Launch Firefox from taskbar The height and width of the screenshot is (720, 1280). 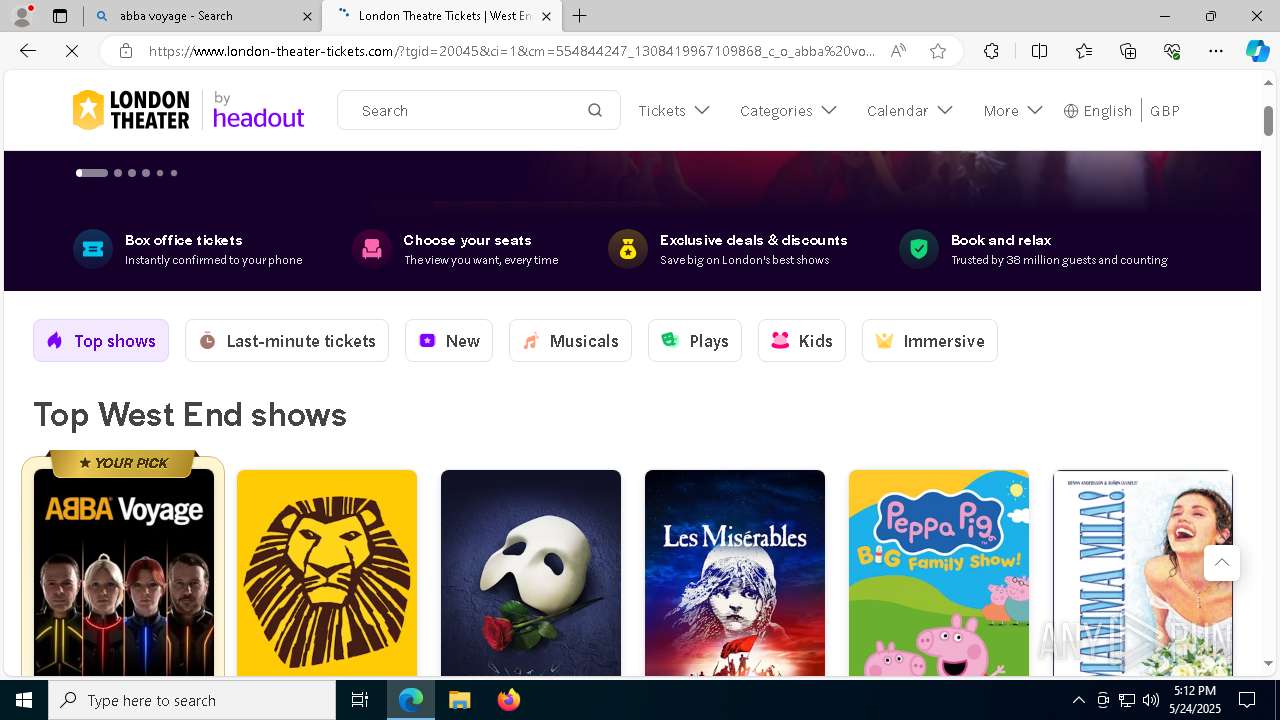click(509, 700)
